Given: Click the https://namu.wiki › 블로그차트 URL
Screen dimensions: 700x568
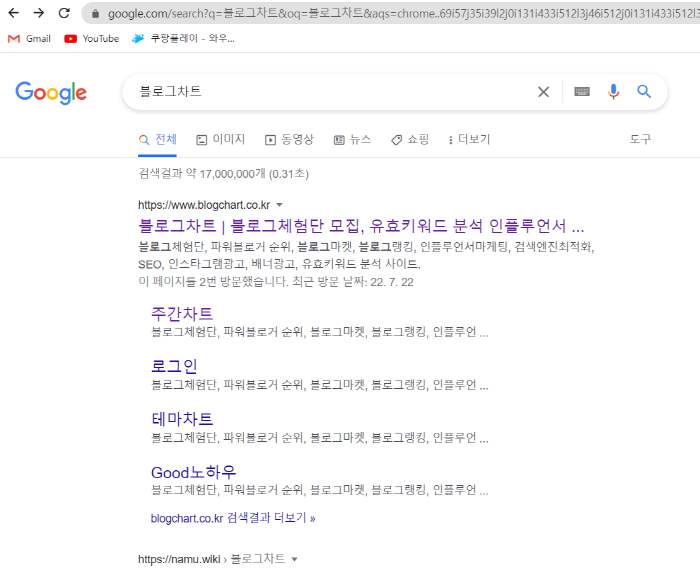Looking at the screenshot, I should 212,559.
